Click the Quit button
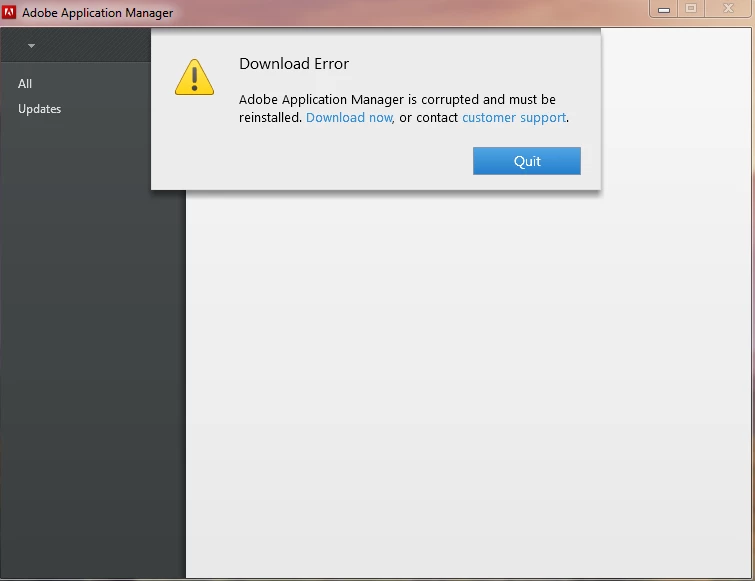 coord(526,161)
